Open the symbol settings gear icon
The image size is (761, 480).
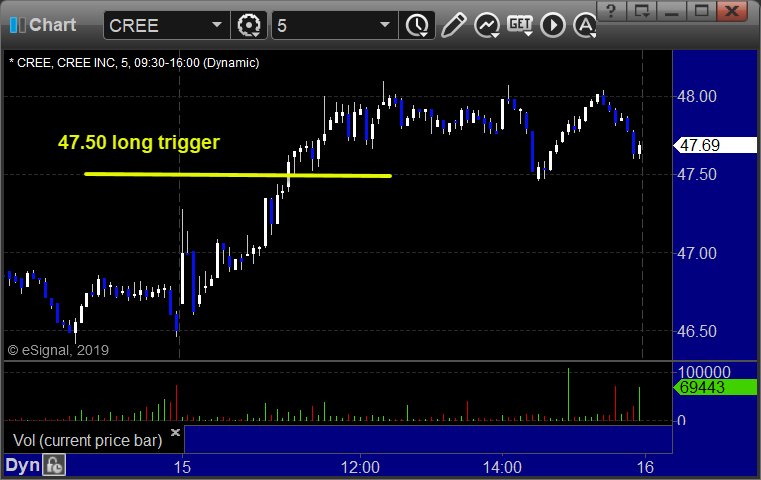249,25
